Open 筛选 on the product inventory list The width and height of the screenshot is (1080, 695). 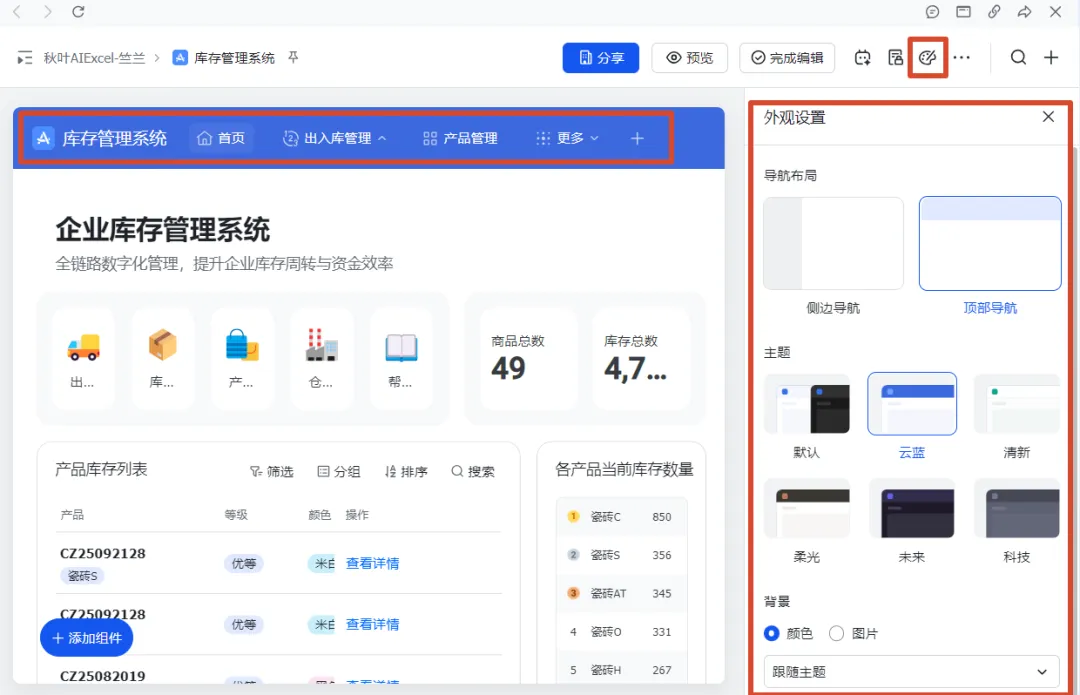point(272,471)
